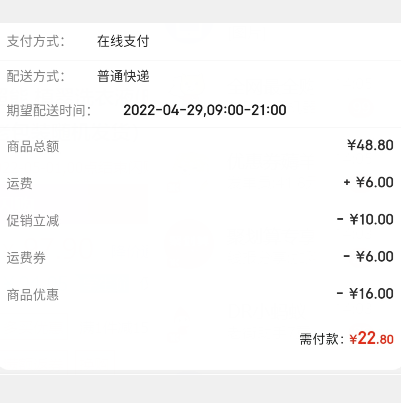Tap the 普通快递 delivery option
The height and width of the screenshot is (403, 401).
pos(123,76)
